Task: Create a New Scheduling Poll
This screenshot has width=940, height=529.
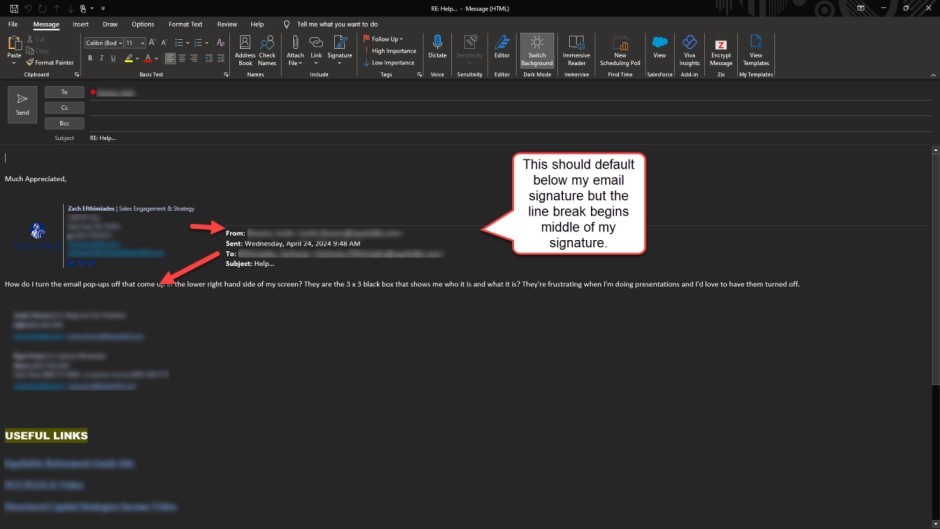Action: [620, 50]
